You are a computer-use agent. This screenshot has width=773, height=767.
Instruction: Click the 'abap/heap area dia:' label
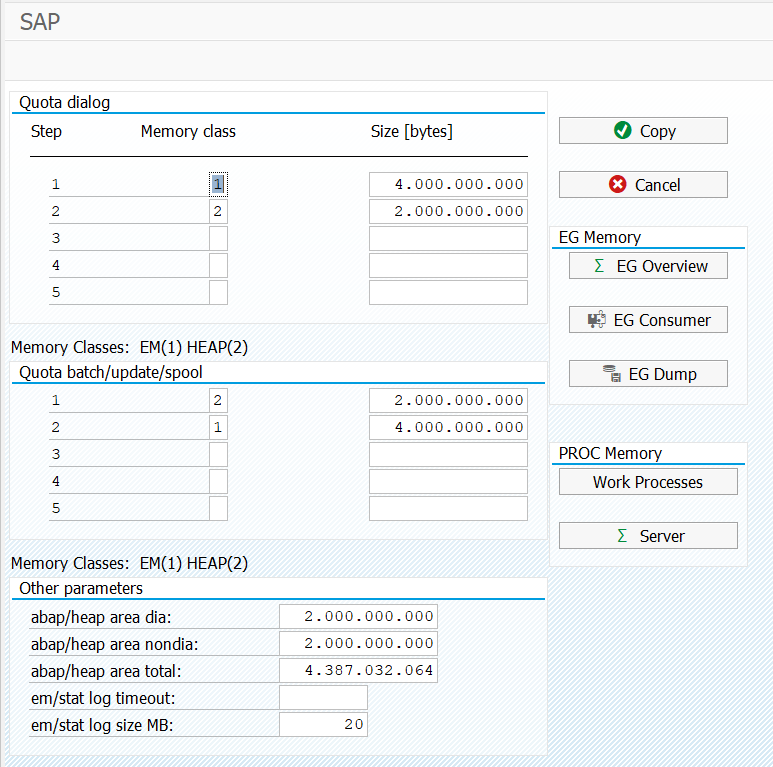tap(101, 618)
